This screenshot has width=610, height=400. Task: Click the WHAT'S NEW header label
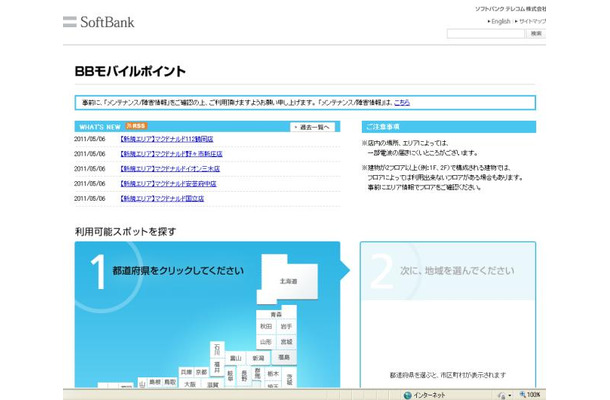100,127
